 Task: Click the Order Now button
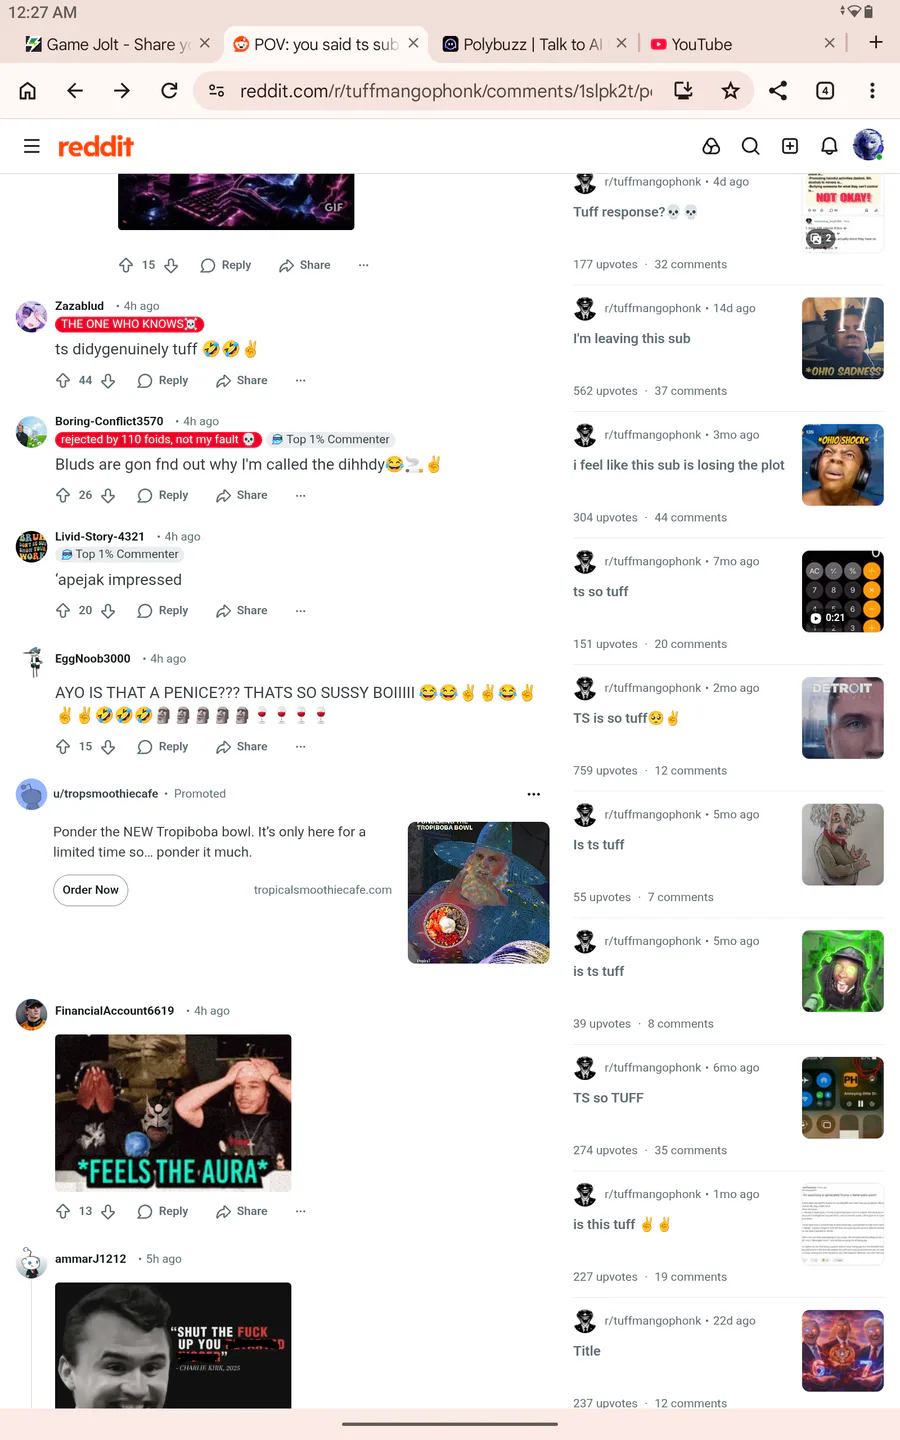point(90,890)
